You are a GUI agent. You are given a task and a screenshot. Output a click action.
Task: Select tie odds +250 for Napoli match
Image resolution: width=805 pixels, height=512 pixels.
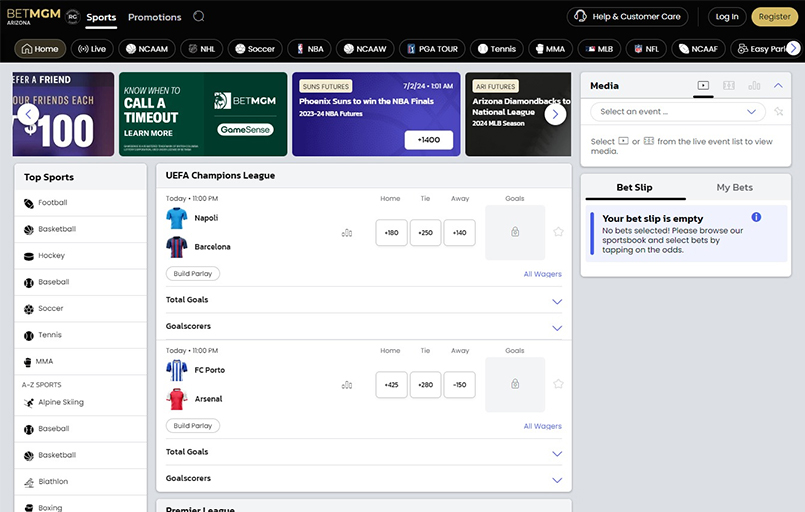tap(425, 233)
